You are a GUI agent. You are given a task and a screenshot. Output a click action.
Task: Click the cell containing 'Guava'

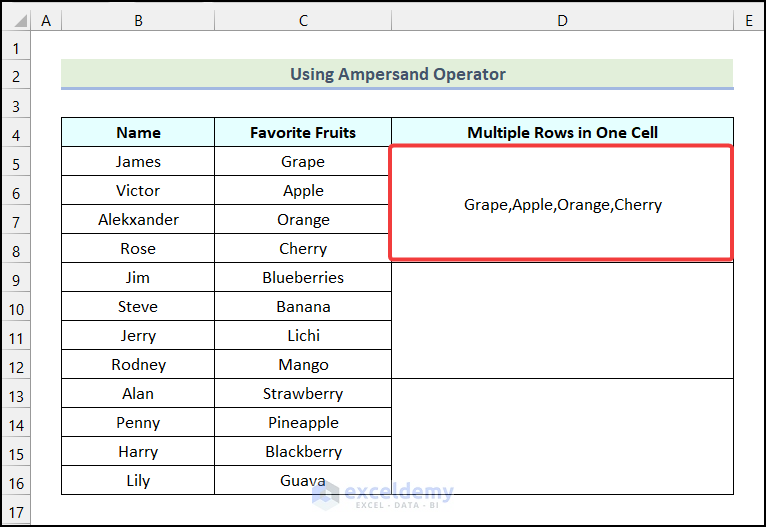[303, 481]
